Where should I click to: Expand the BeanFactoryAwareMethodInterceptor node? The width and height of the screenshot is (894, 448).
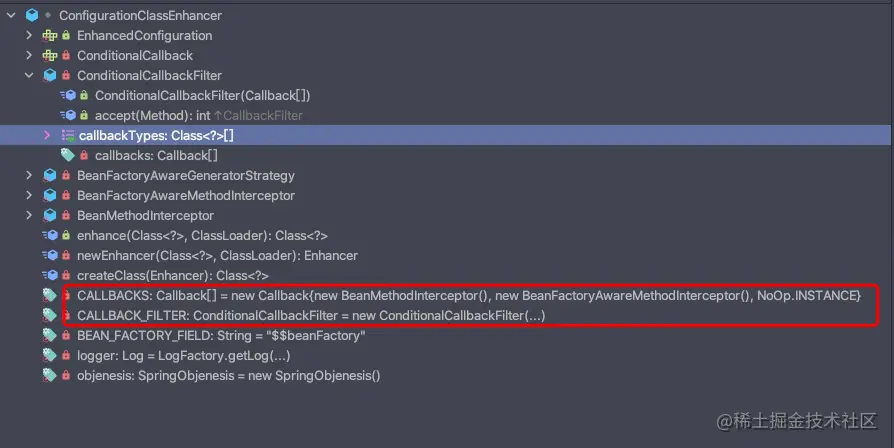tap(29, 196)
